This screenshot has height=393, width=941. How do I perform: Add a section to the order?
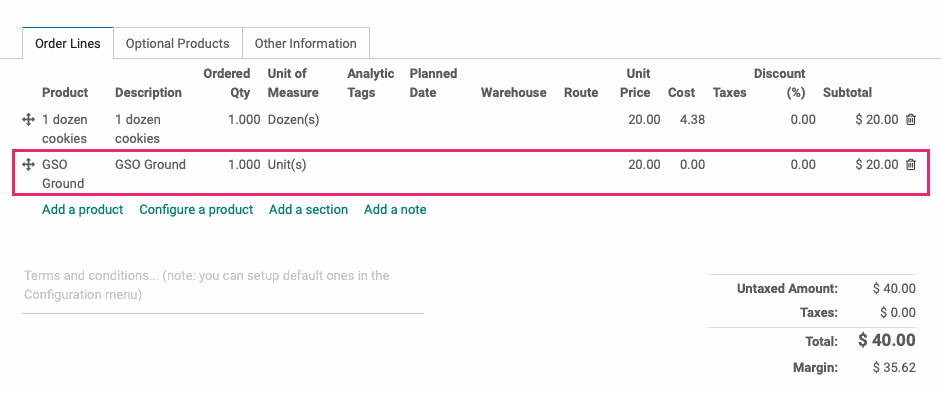click(308, 209)
